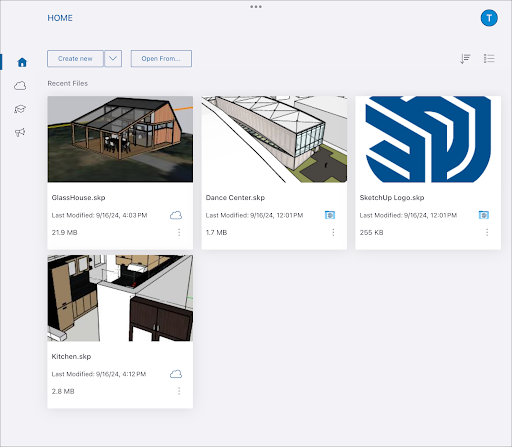Click the GlassHouse.skp file name
This screenshot has width=512, height=447.
78,198
